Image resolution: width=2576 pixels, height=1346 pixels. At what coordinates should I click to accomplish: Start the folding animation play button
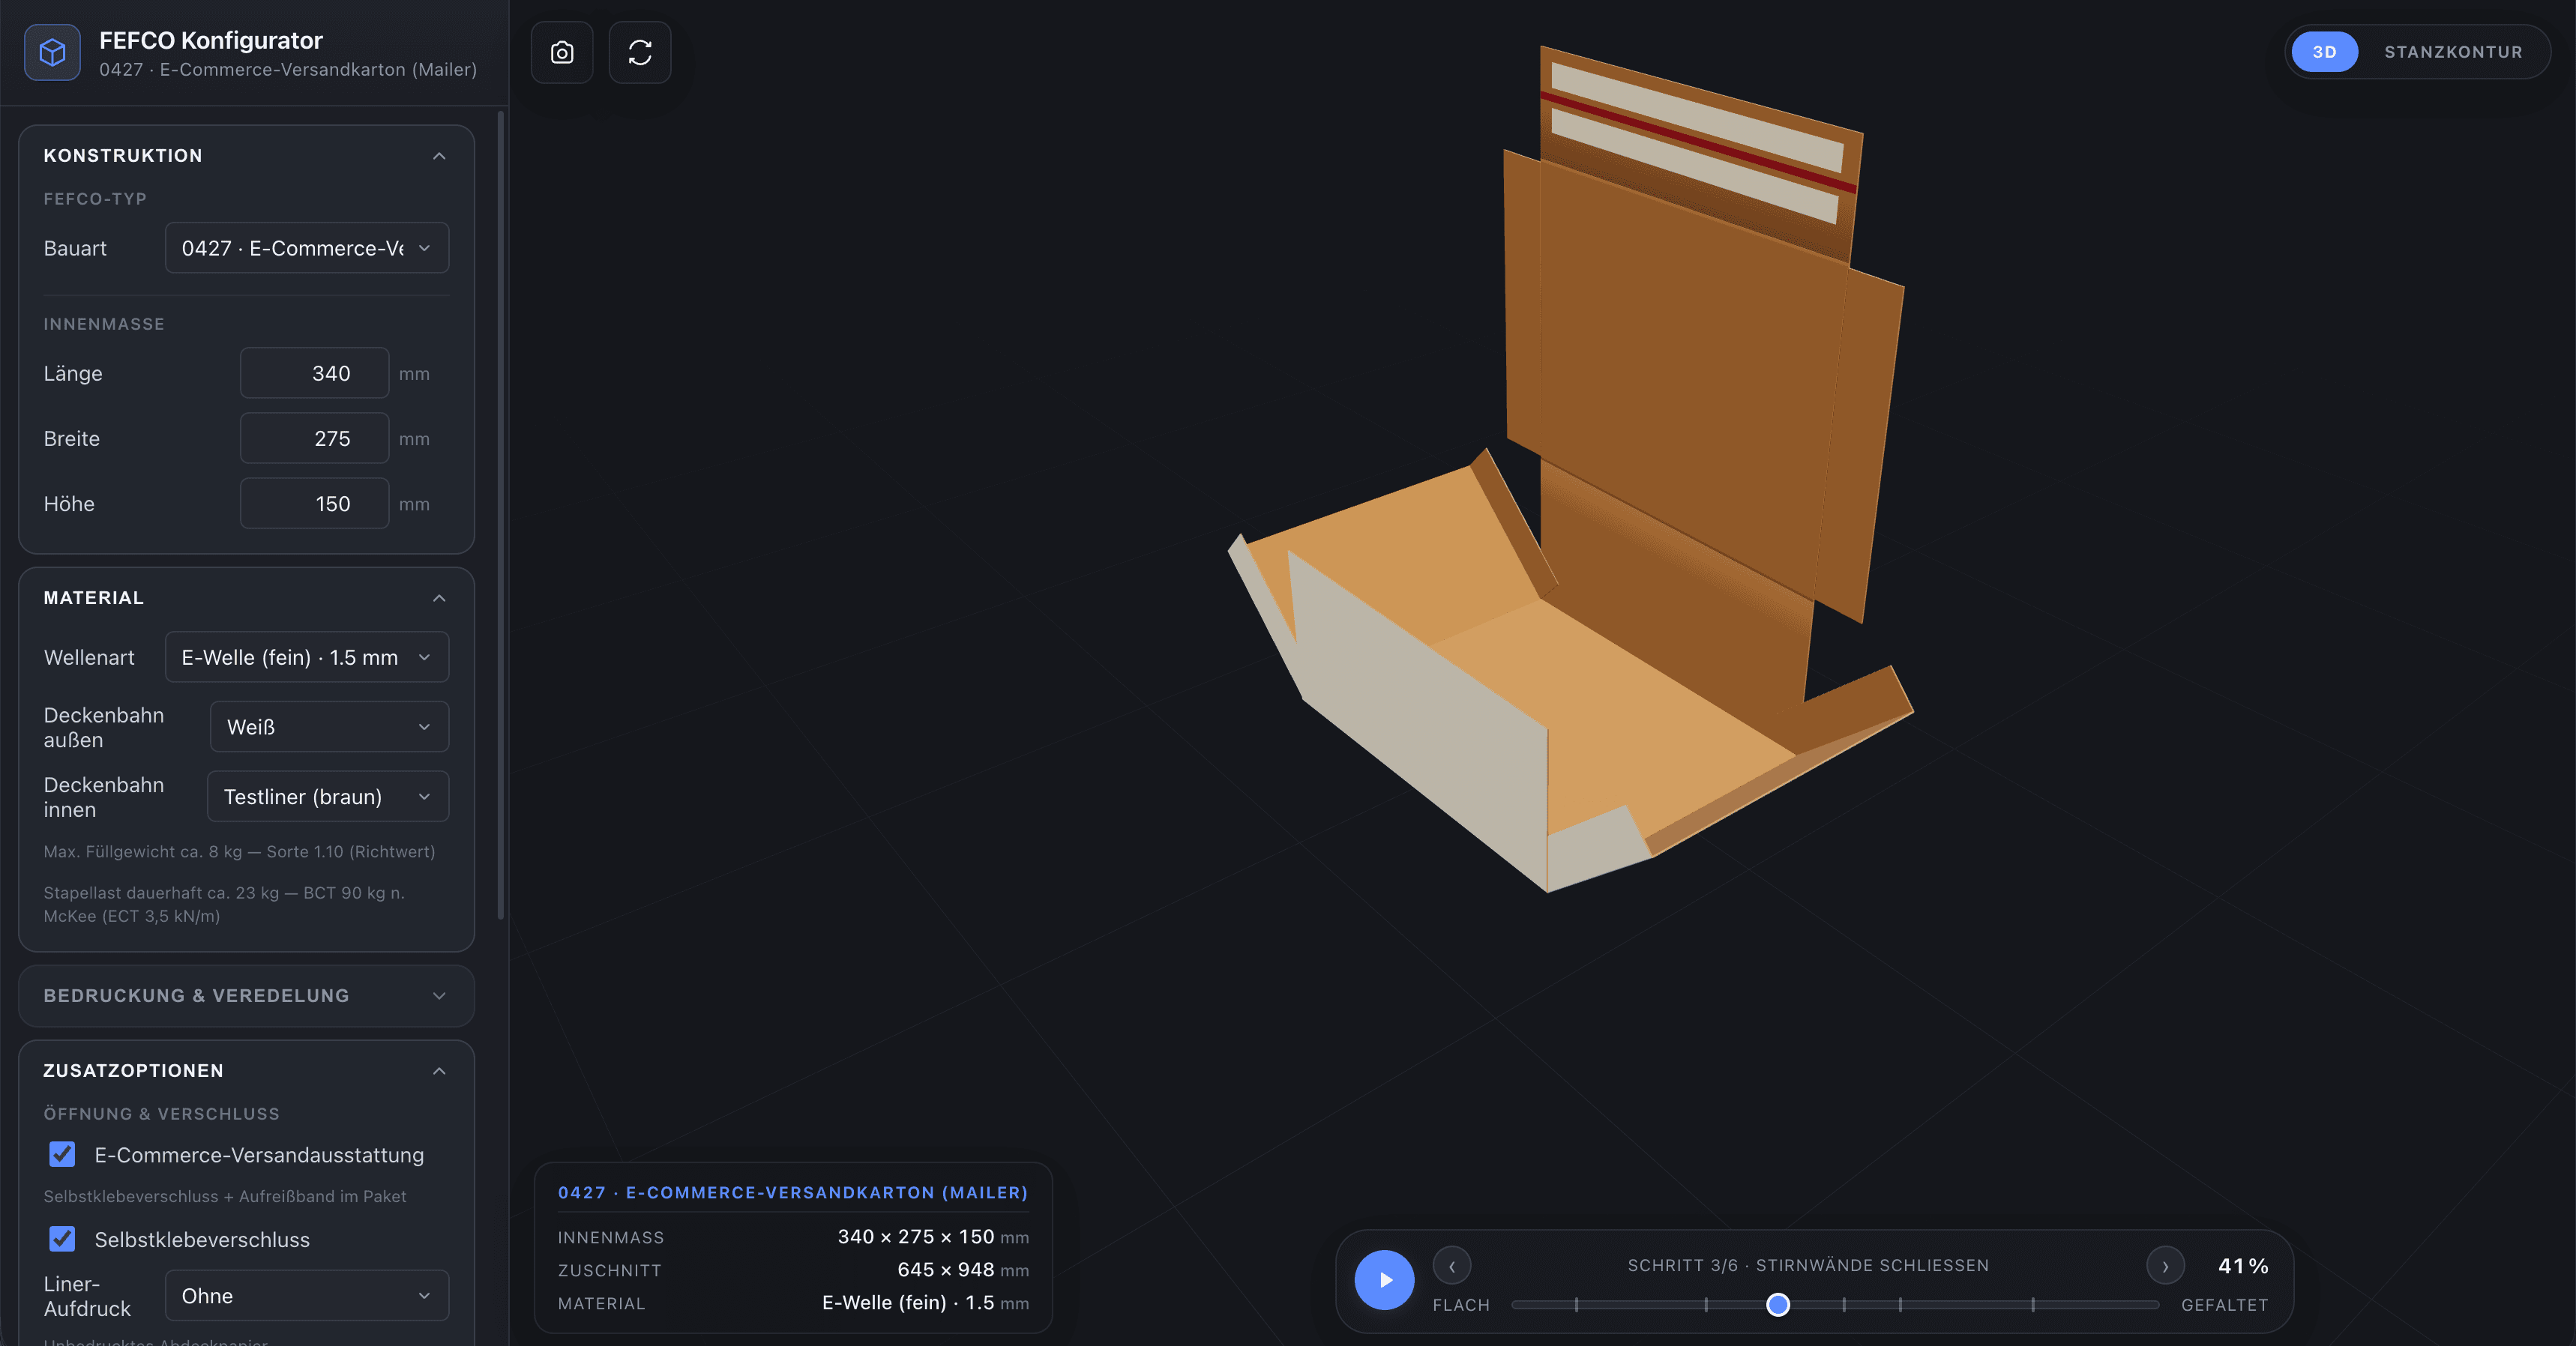1384,1279
